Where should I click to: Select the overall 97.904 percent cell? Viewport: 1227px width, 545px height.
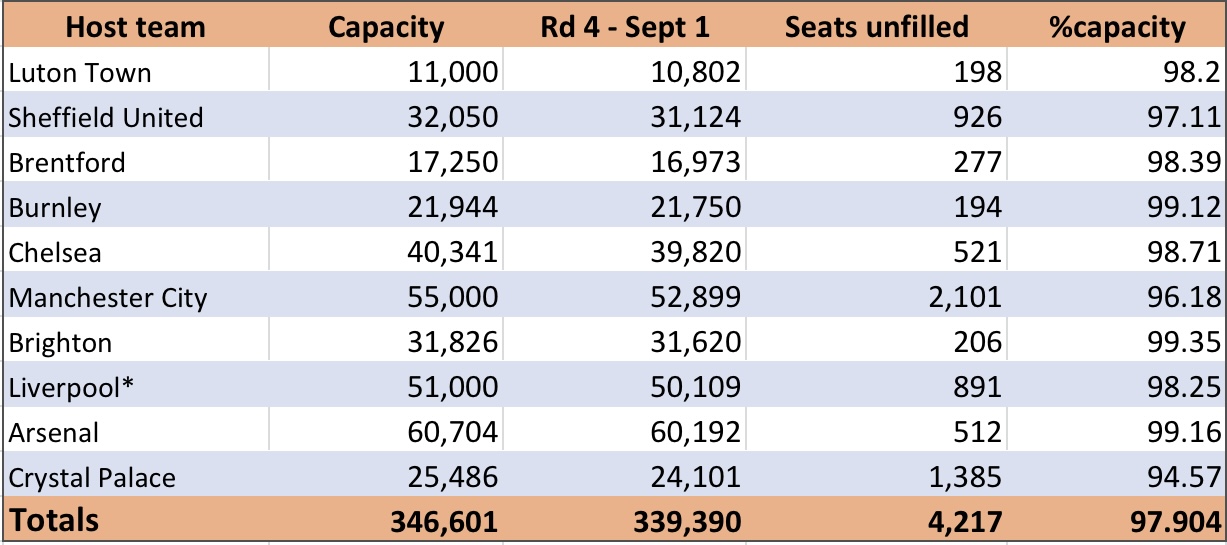1116,521
